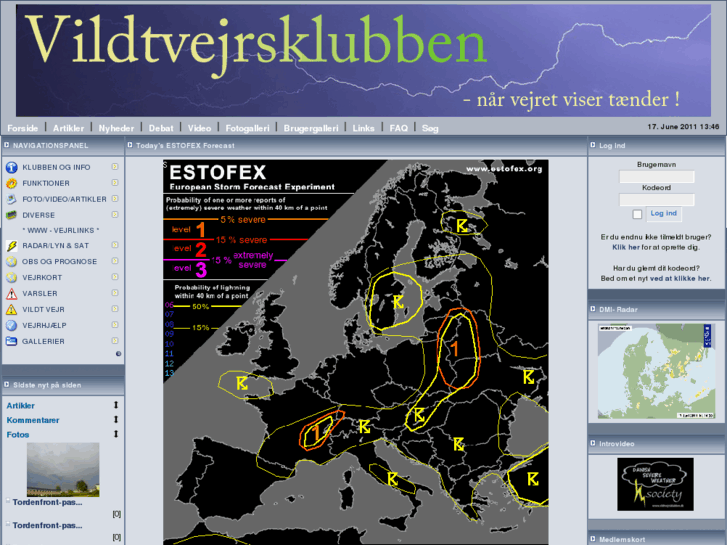Open the Kommentarer link under Sidste nyt
727x545 pixels.
33,420
